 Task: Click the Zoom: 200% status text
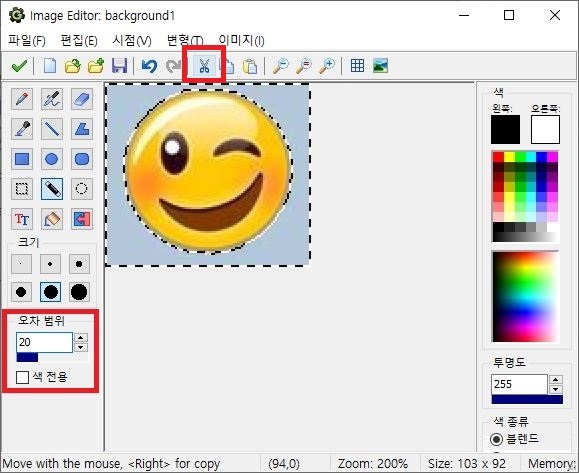373,464
